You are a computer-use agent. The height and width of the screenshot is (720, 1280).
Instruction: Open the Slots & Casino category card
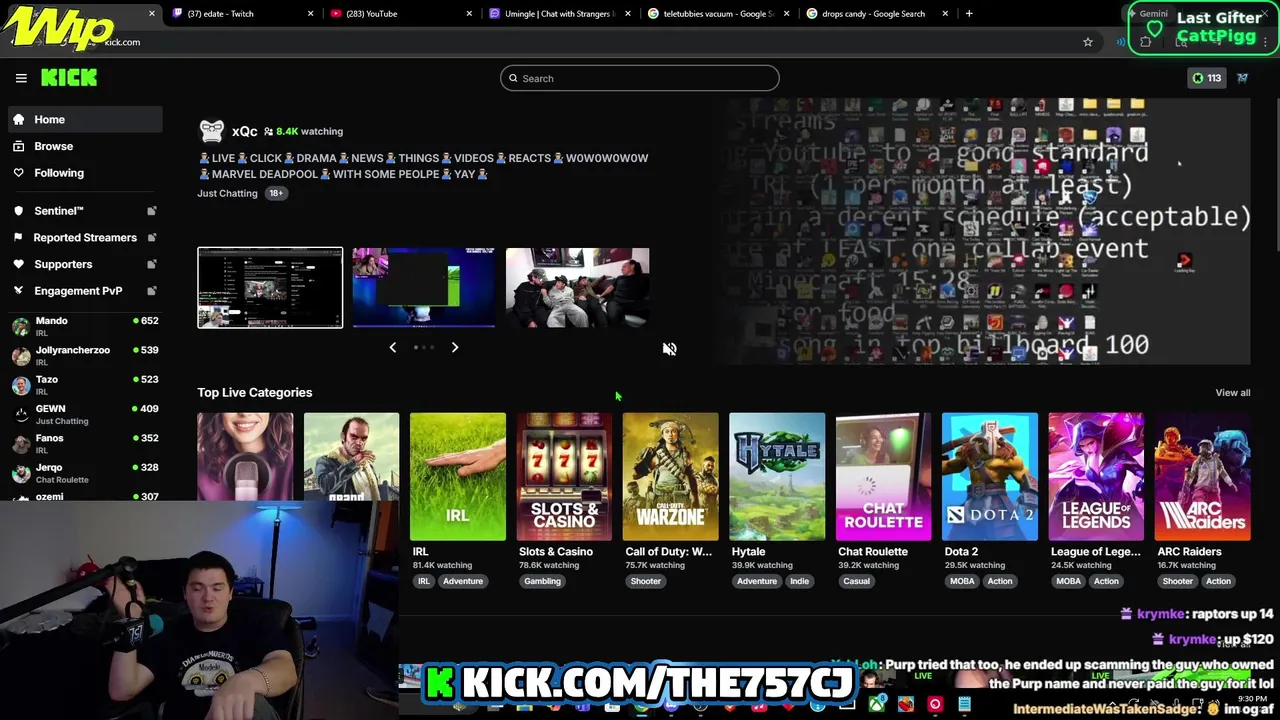[x=564, y=476]
